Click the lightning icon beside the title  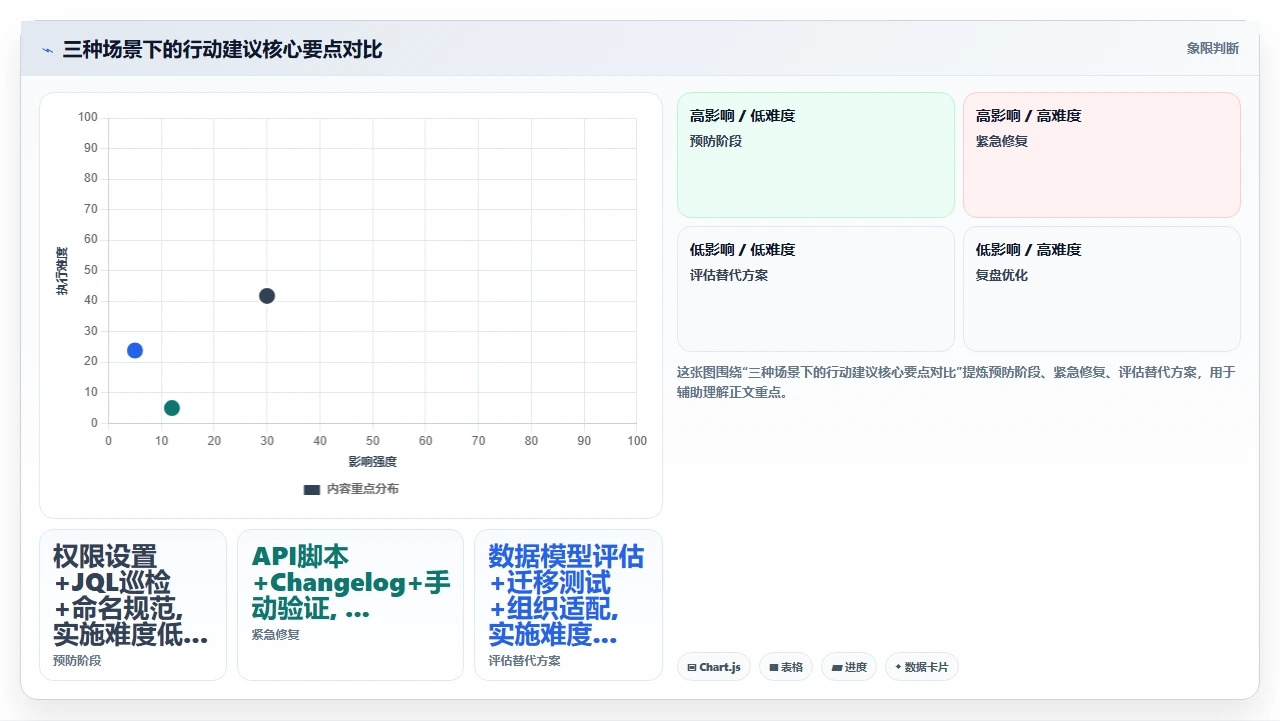(x=47, y=50)
